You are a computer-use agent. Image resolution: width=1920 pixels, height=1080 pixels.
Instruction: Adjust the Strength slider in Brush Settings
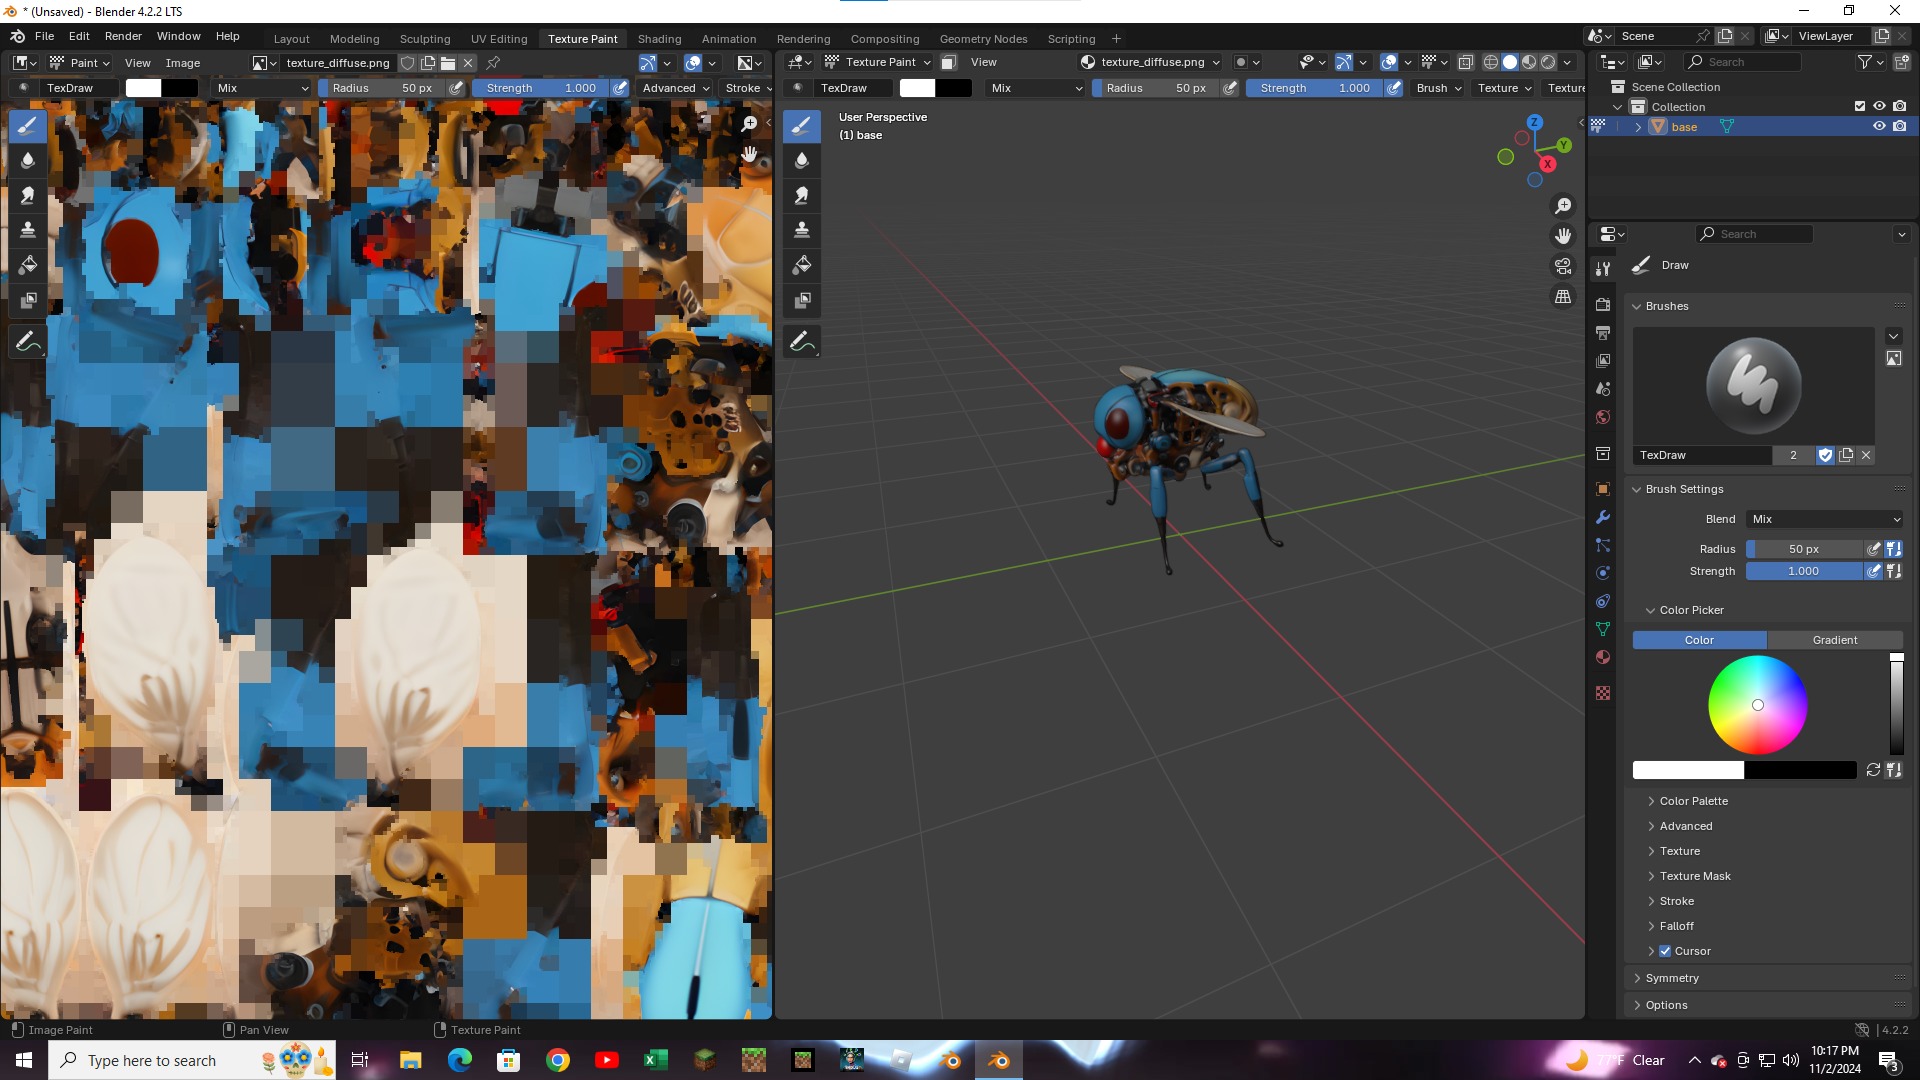[1804, 571]
